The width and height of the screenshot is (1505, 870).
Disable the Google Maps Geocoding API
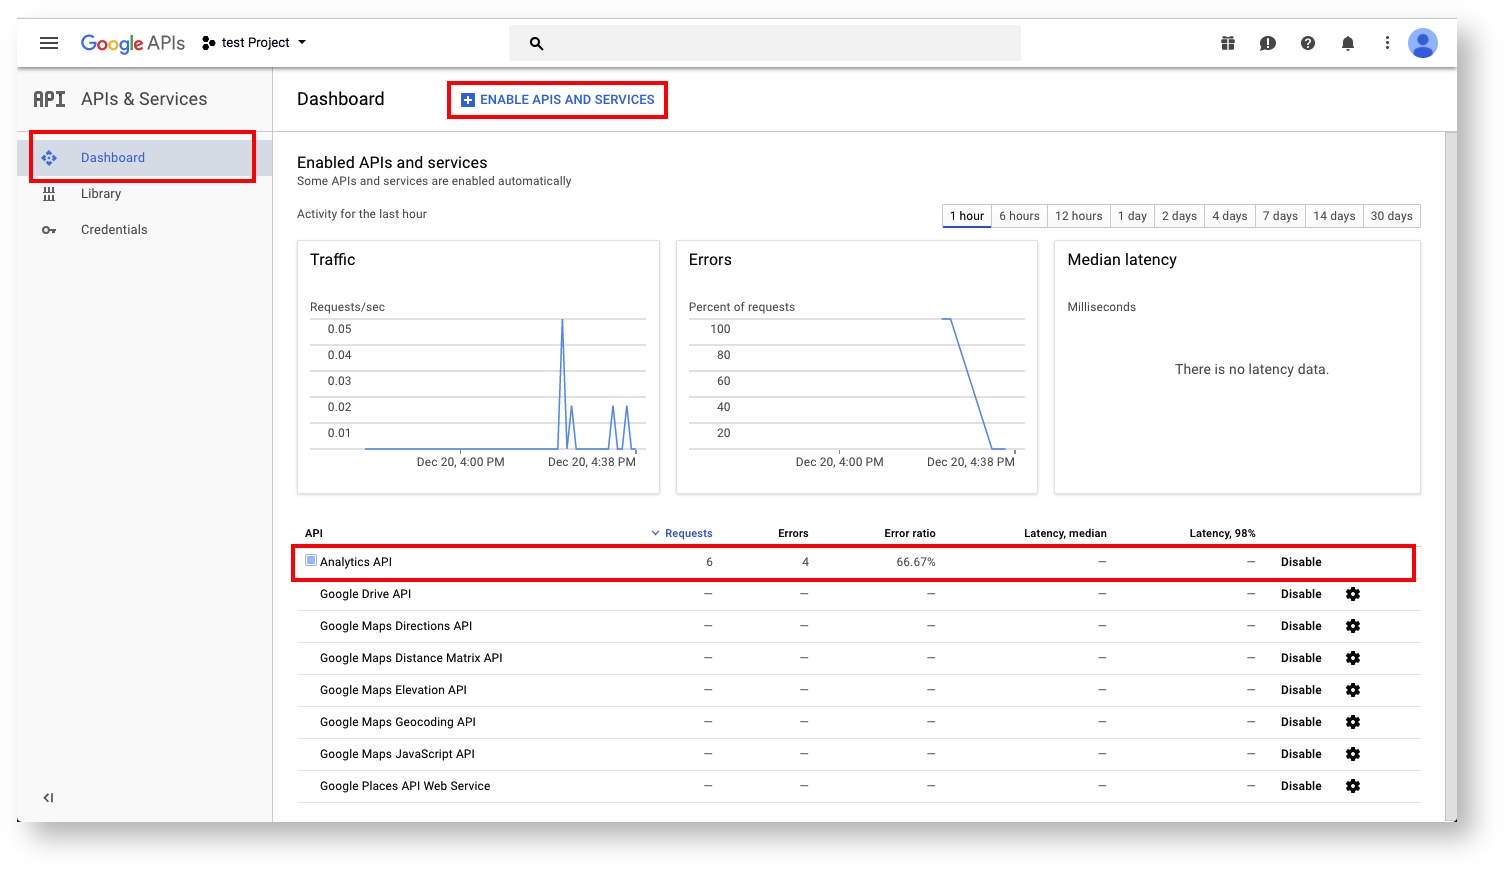pyautogui.click(x=1301, y=722)
